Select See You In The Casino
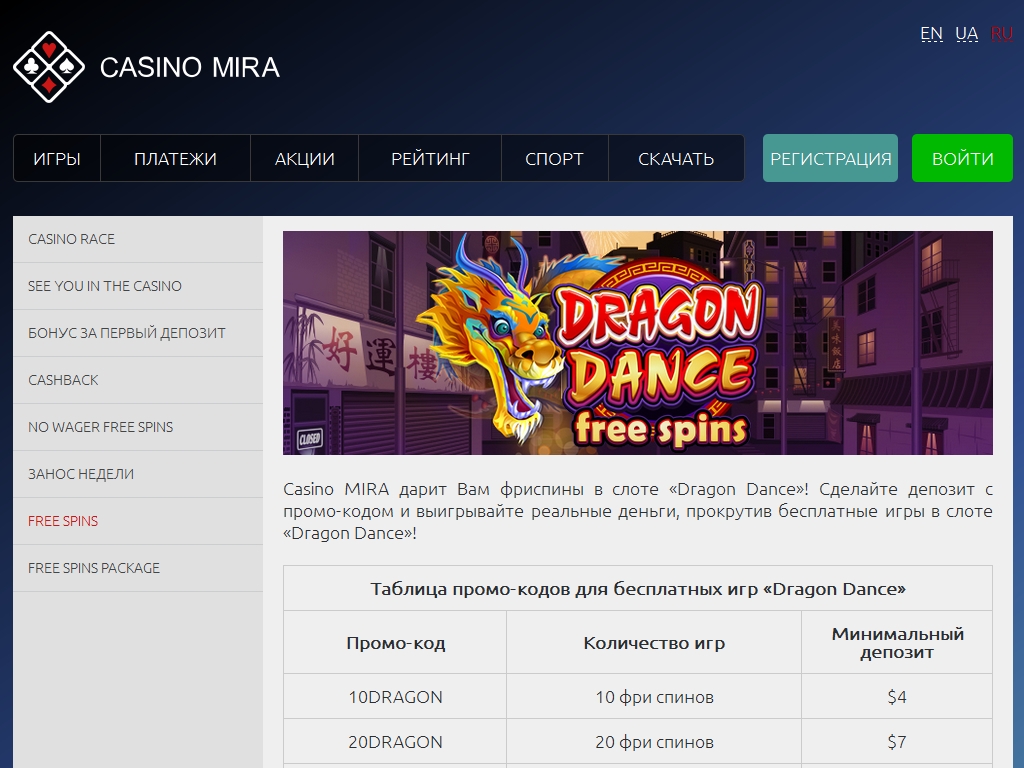Image resolution: width=1024 pixels, height=768 pixels. (x=105, y=286)
